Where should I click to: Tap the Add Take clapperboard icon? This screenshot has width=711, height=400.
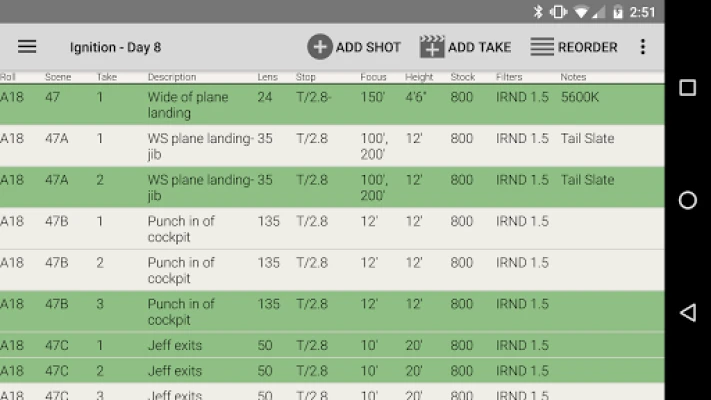(432, 47)
